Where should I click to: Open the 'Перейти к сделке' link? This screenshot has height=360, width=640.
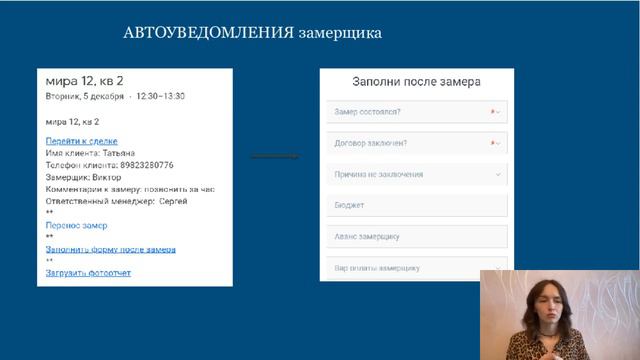point(82,141)
